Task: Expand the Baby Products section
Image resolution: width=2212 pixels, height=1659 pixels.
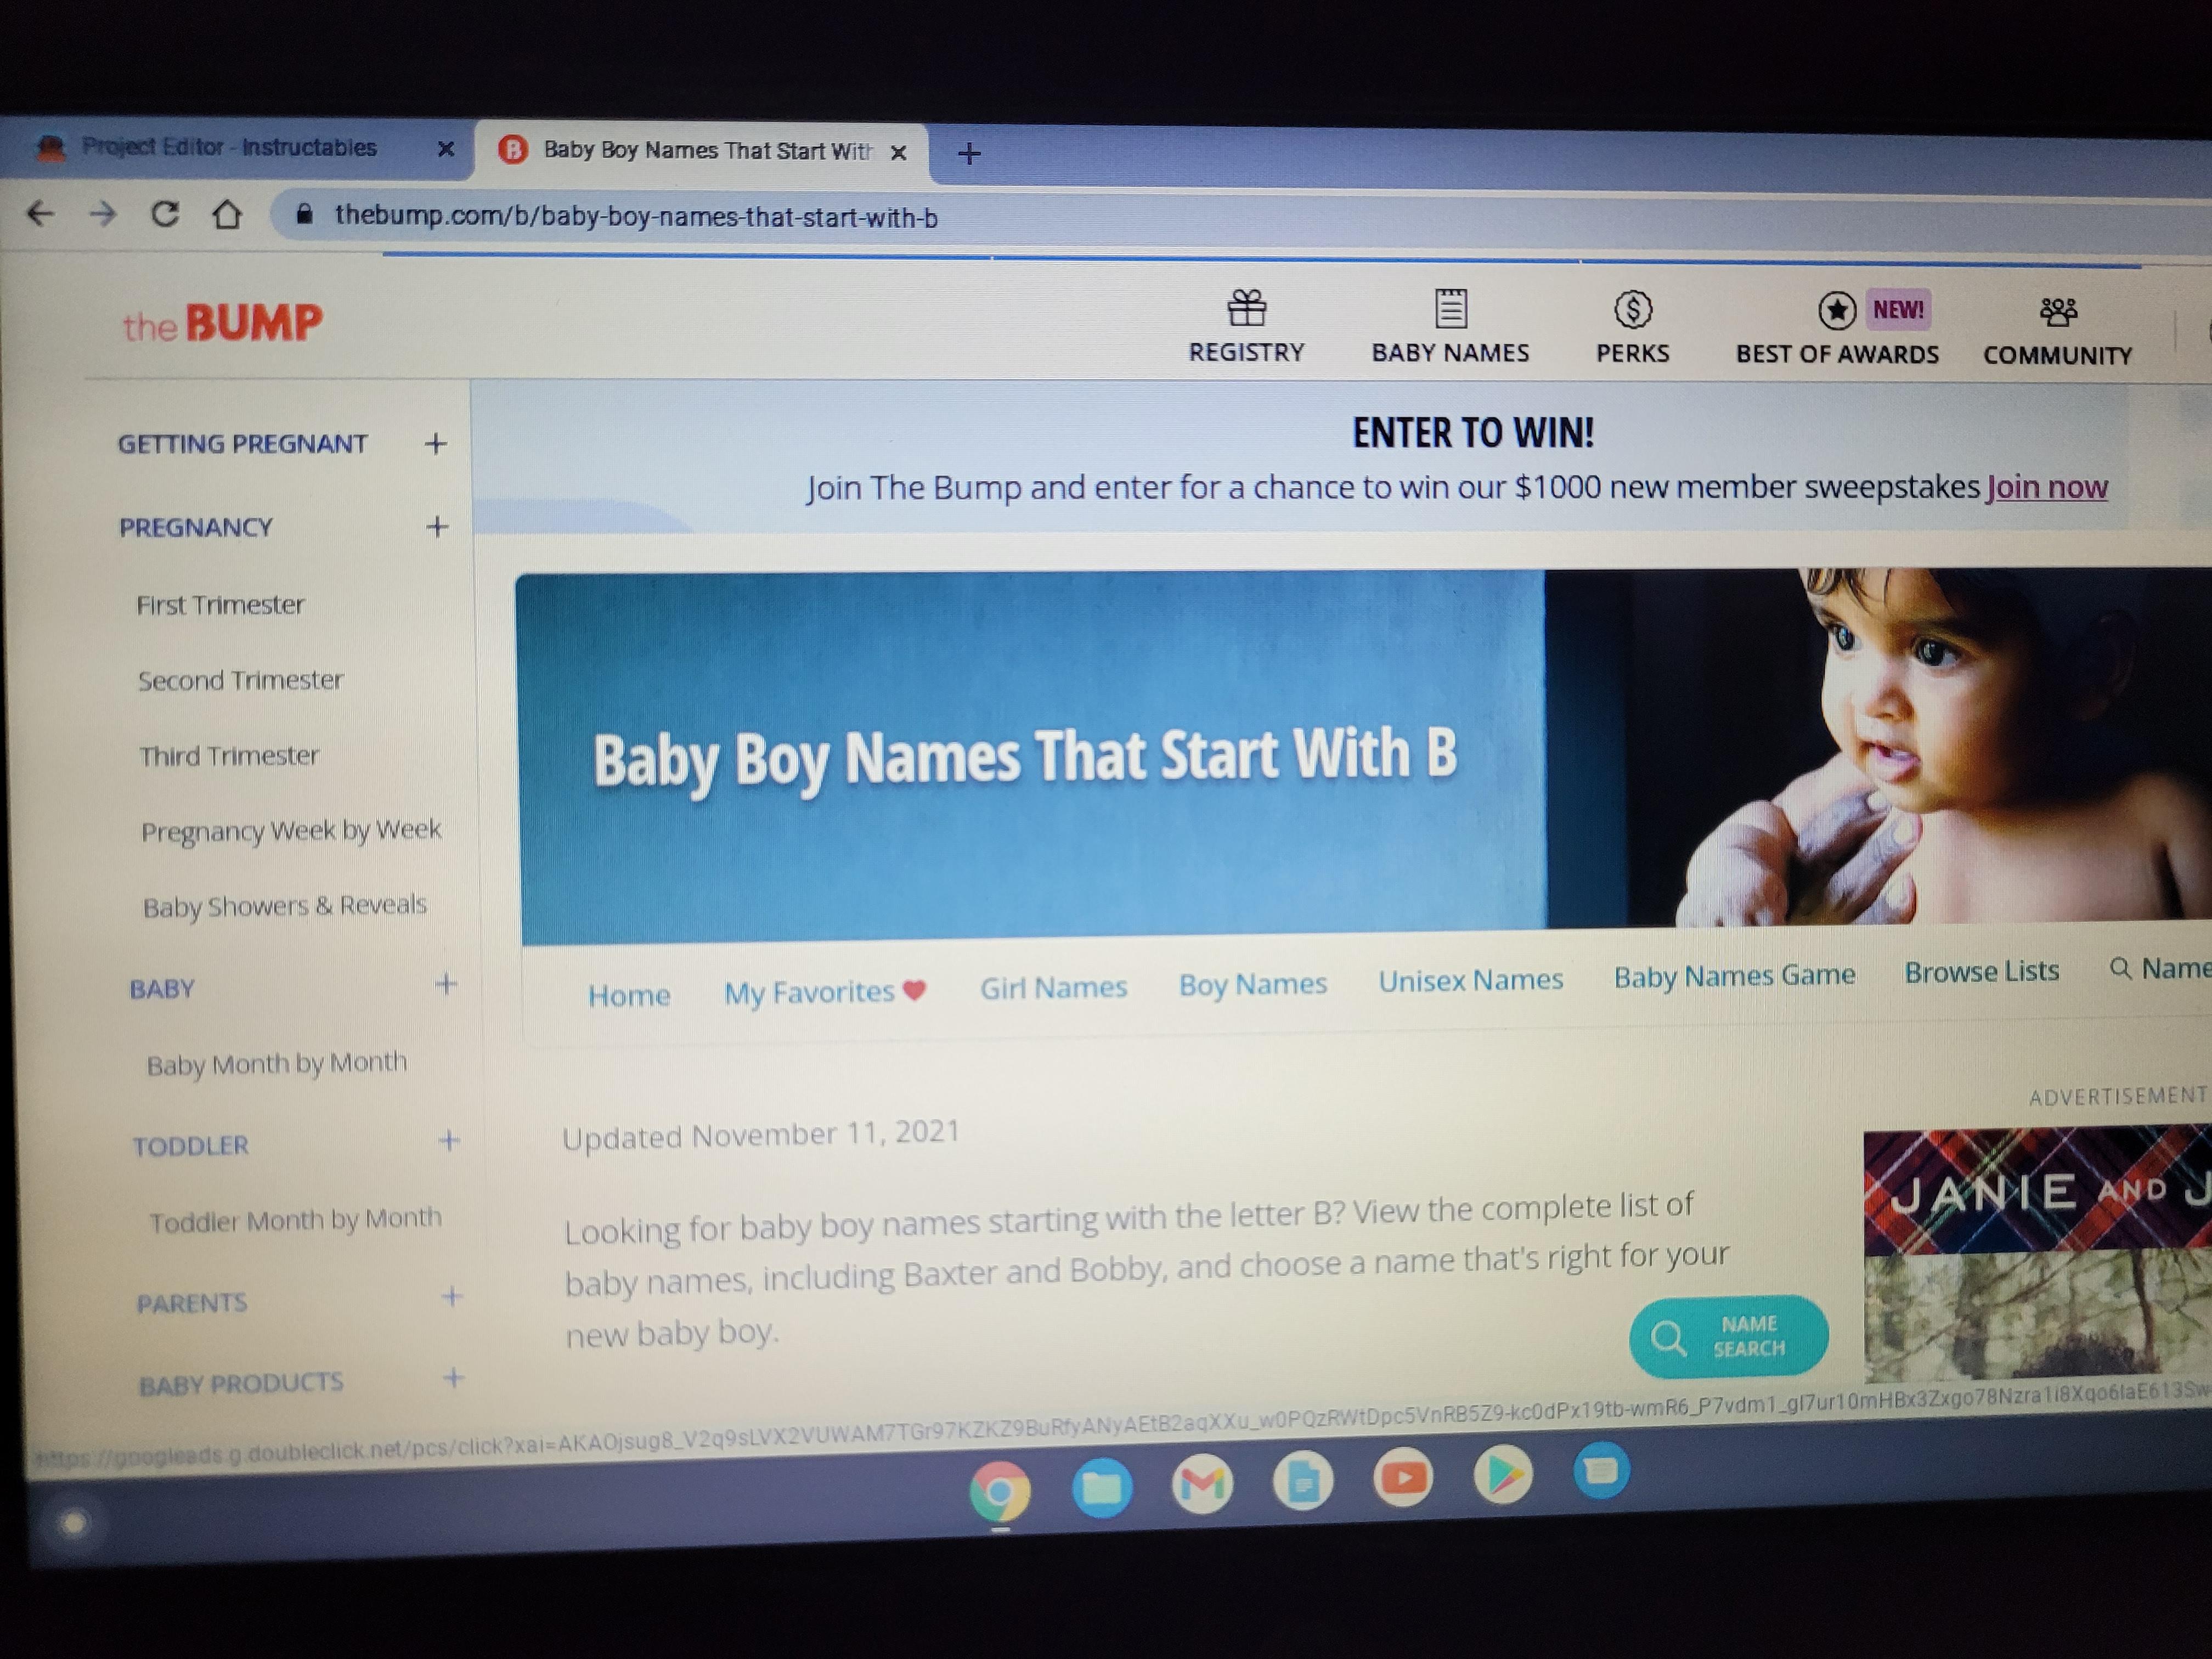Action: 453,1379
